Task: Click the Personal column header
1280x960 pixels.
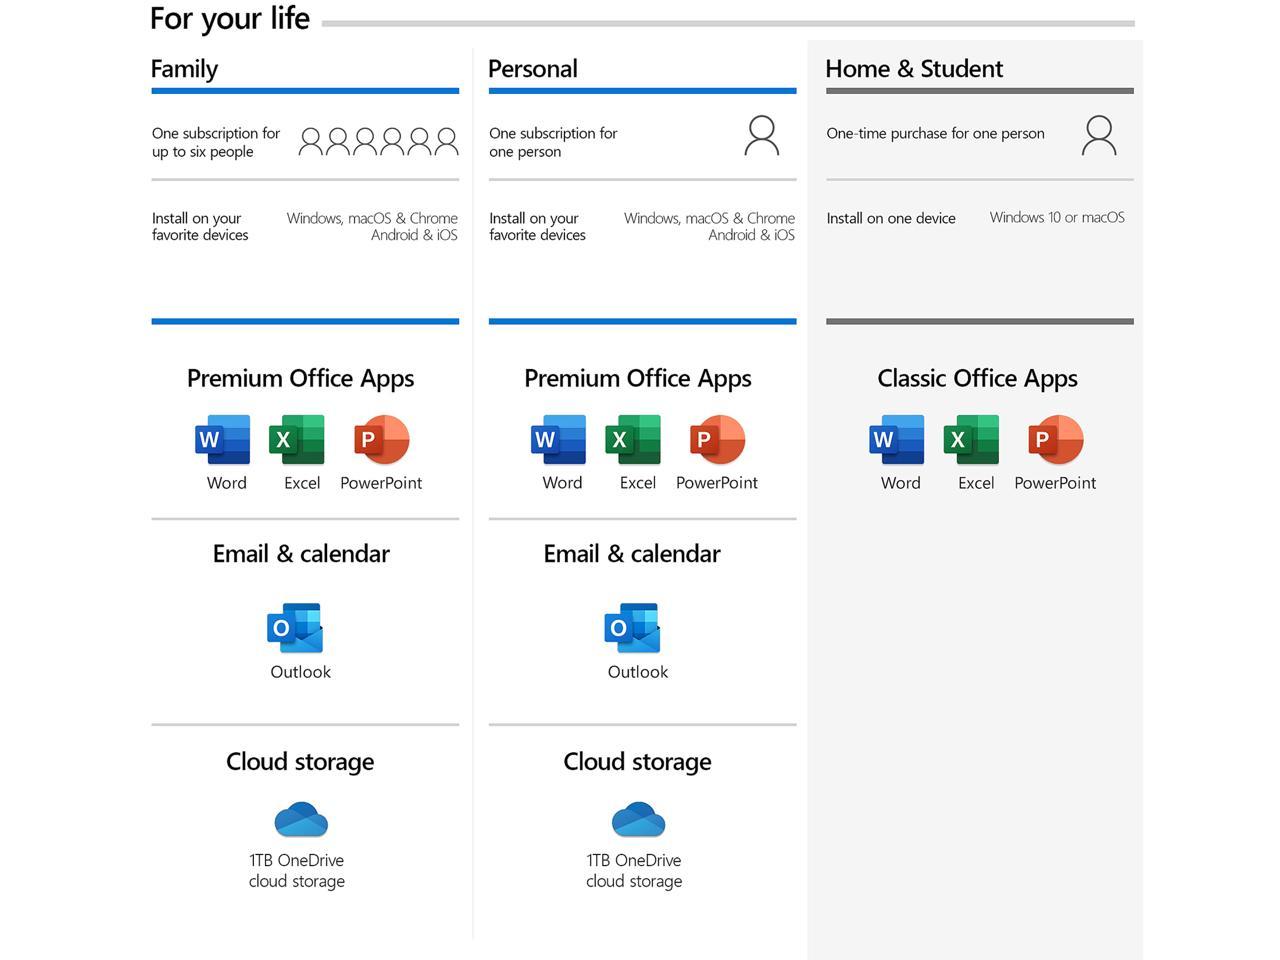Action: pyautogui.click(x=532, y=68)
